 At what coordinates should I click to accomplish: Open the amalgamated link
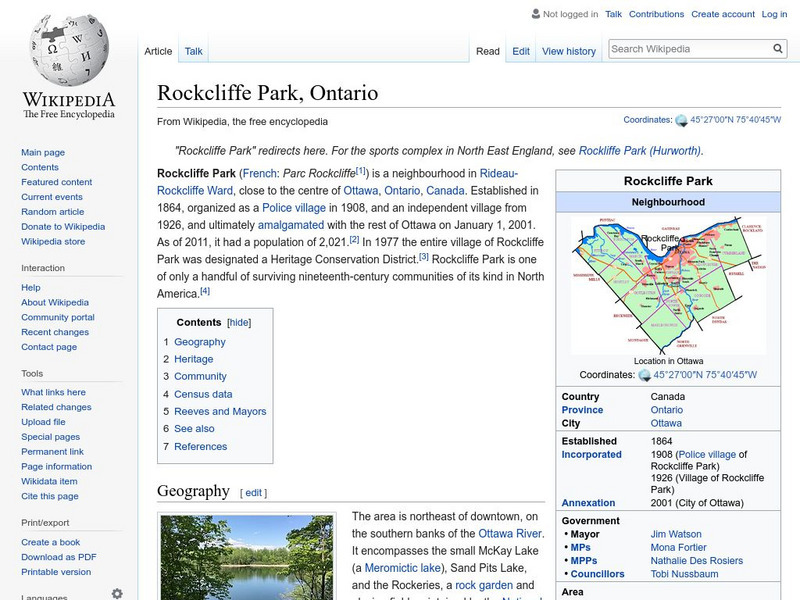(290, 225)
